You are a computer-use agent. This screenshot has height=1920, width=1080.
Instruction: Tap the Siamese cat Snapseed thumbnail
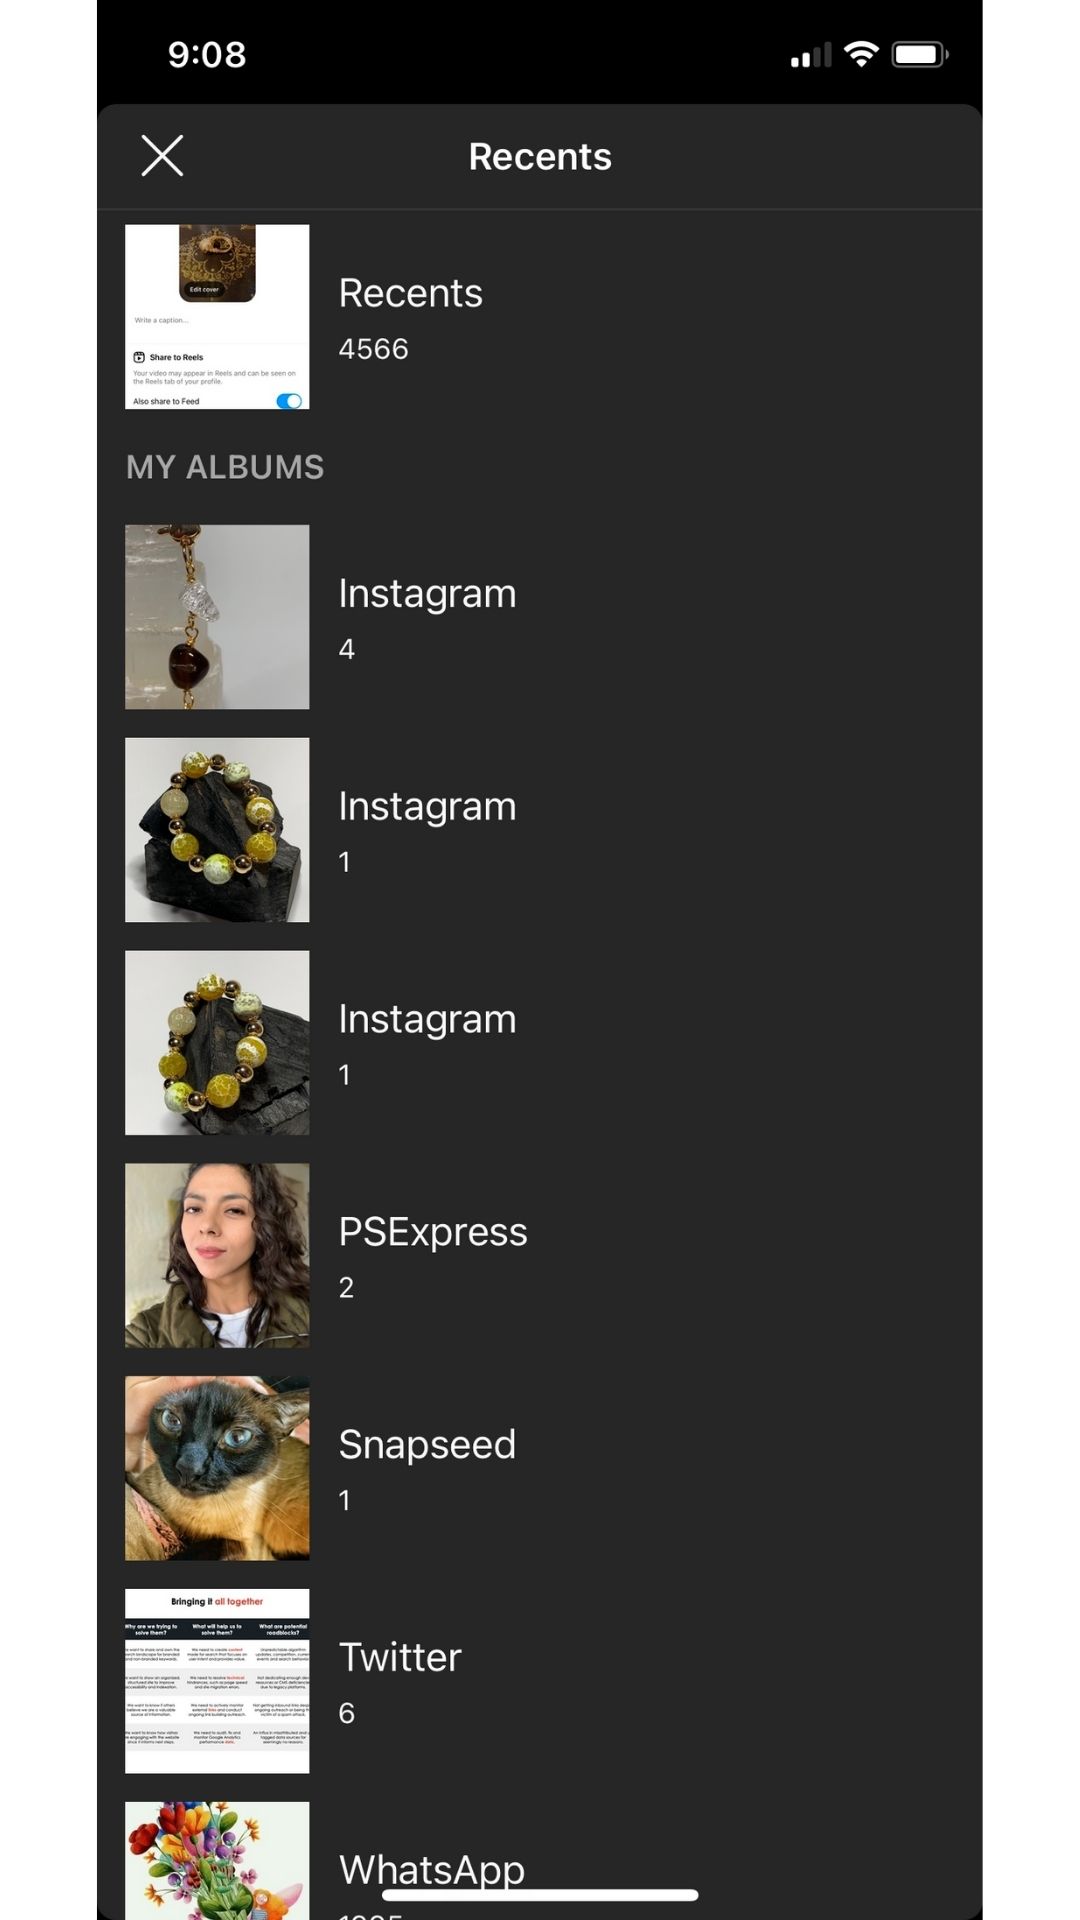217,1468
